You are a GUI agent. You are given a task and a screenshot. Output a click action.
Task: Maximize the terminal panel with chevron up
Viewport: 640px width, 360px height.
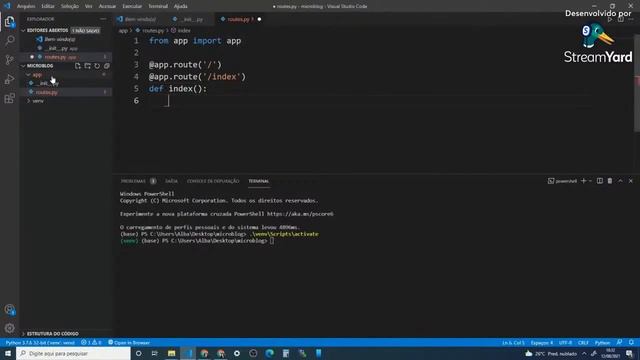[620, 181]
